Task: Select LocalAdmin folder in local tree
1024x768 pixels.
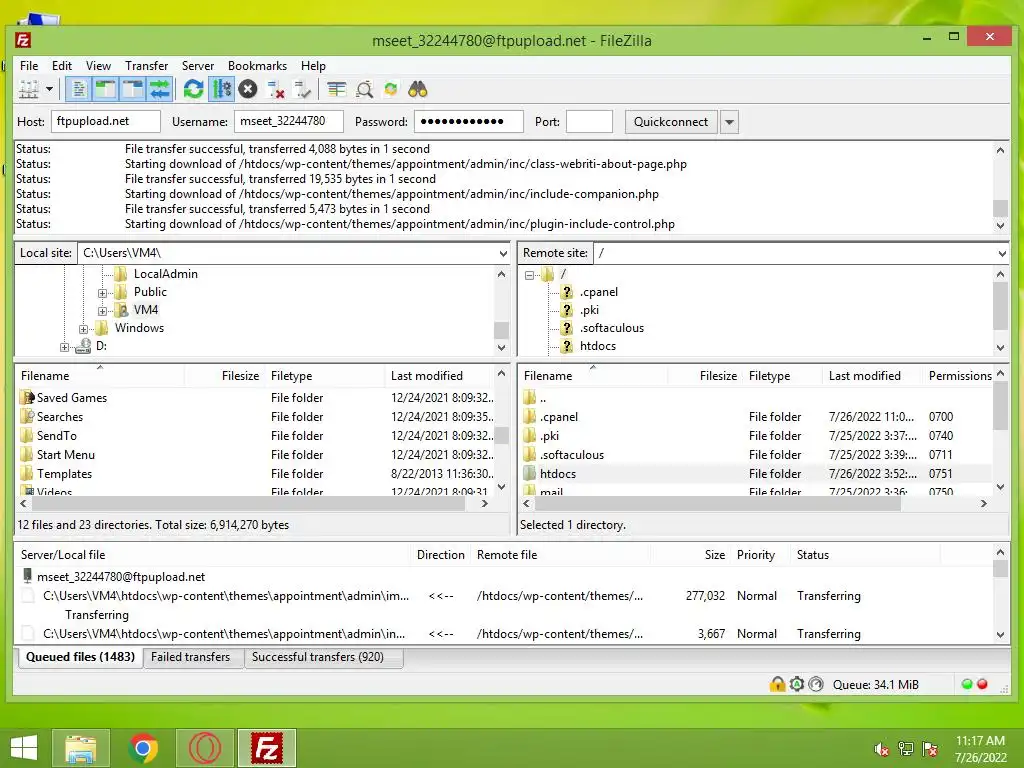Action: [165, 274]
